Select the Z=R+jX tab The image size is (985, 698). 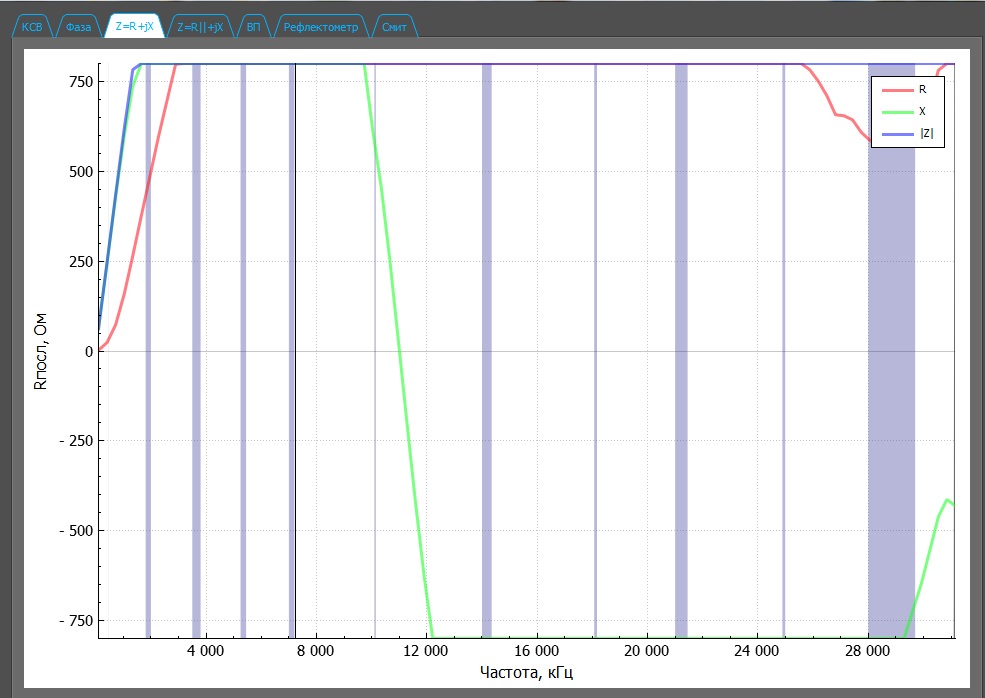tap(135, 27)
